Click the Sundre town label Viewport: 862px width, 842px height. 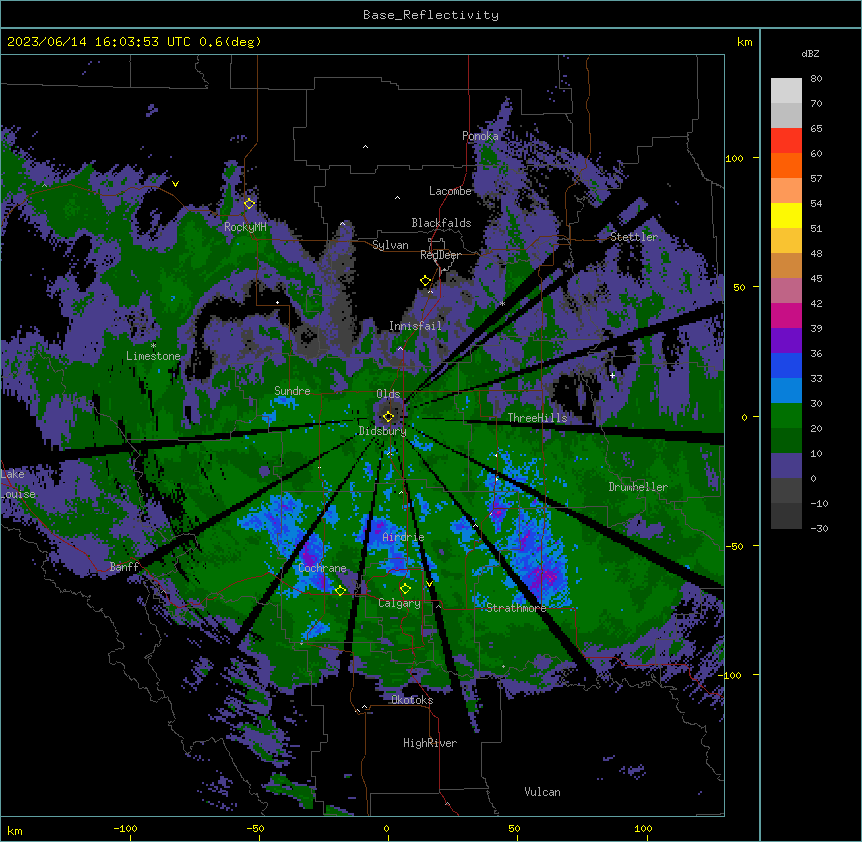(292, 391)
